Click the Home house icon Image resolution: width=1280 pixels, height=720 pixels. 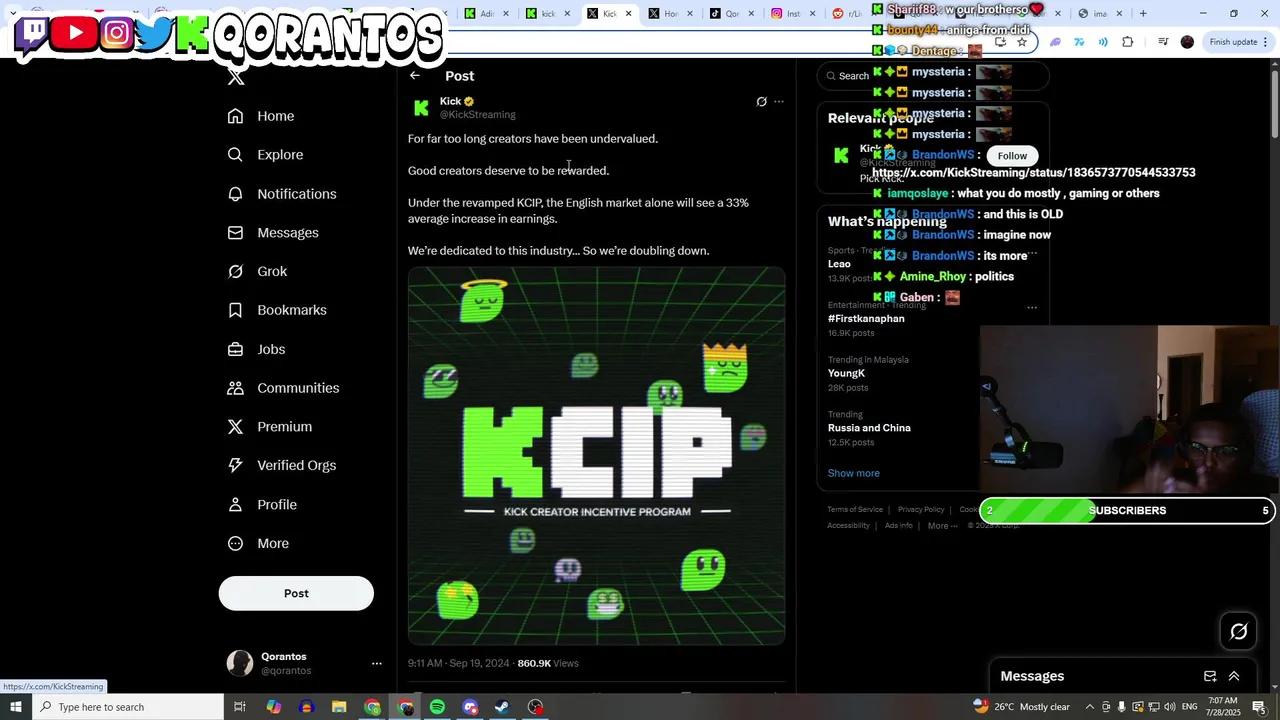pyautogui.click(x=235, y=116)
